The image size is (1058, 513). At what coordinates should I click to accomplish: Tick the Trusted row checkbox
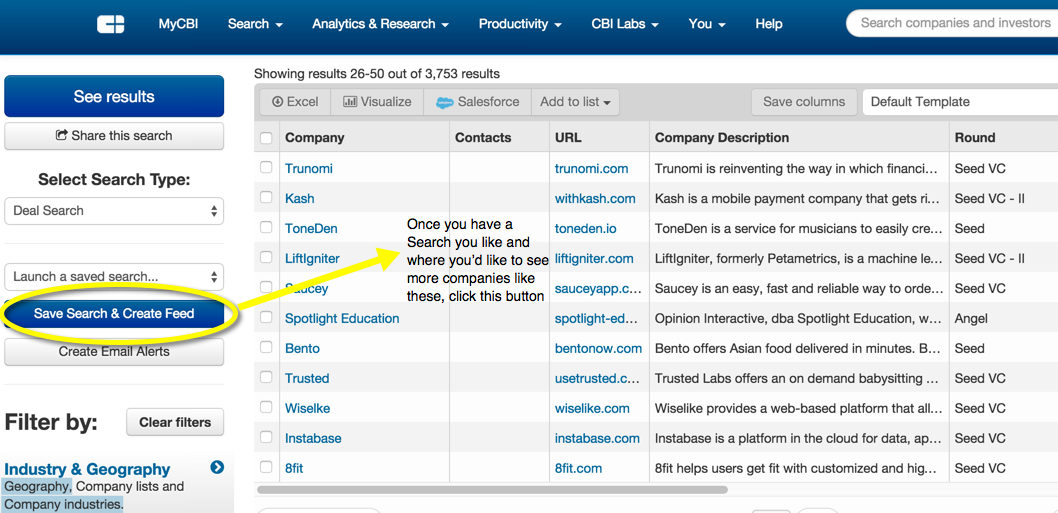(267, 377)
